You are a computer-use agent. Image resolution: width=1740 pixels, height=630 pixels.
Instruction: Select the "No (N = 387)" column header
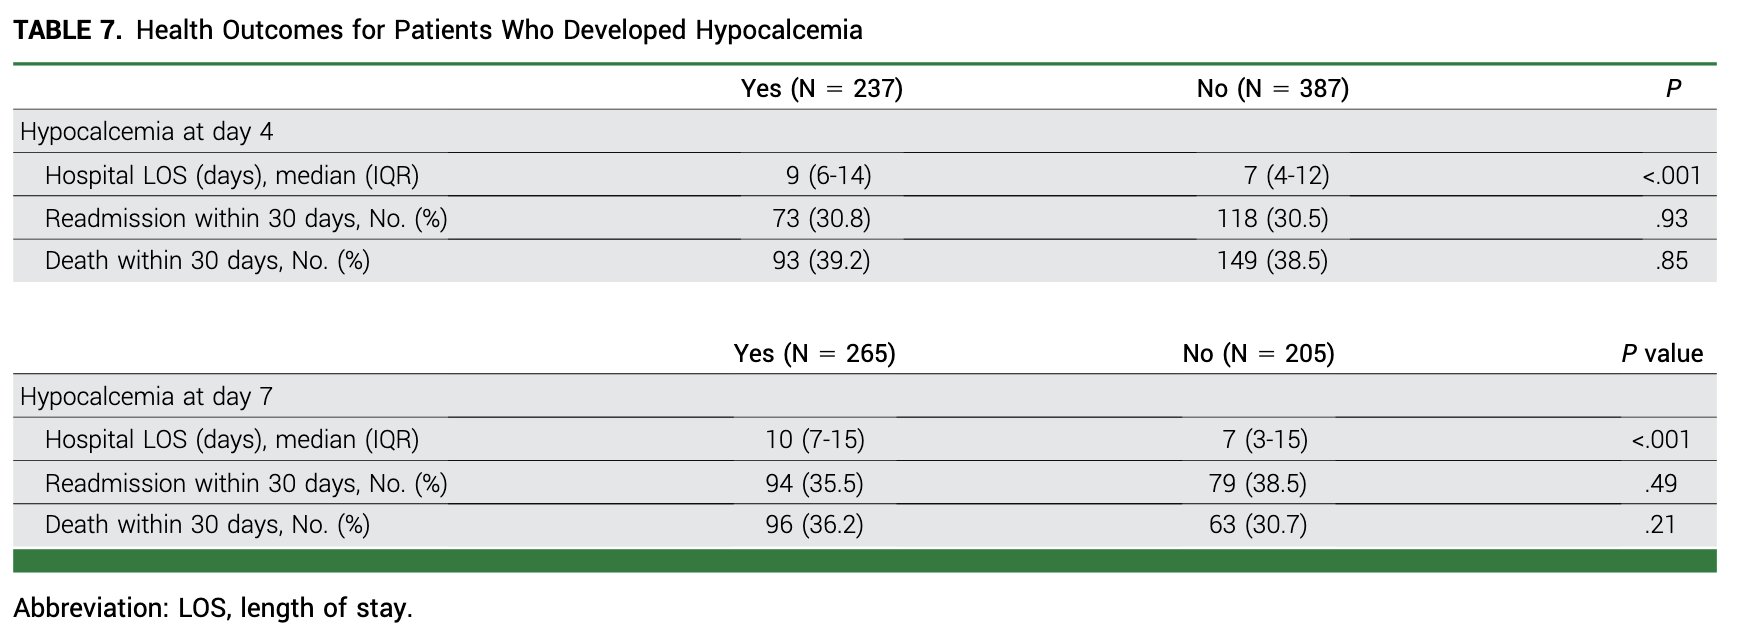[x=1272, y=89]
